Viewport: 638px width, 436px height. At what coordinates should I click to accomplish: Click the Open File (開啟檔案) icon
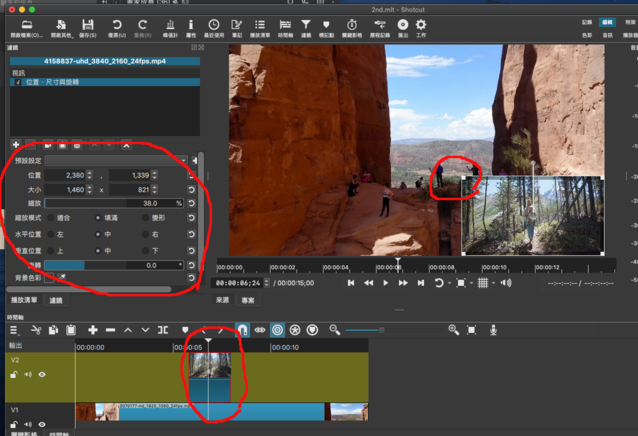25,25
